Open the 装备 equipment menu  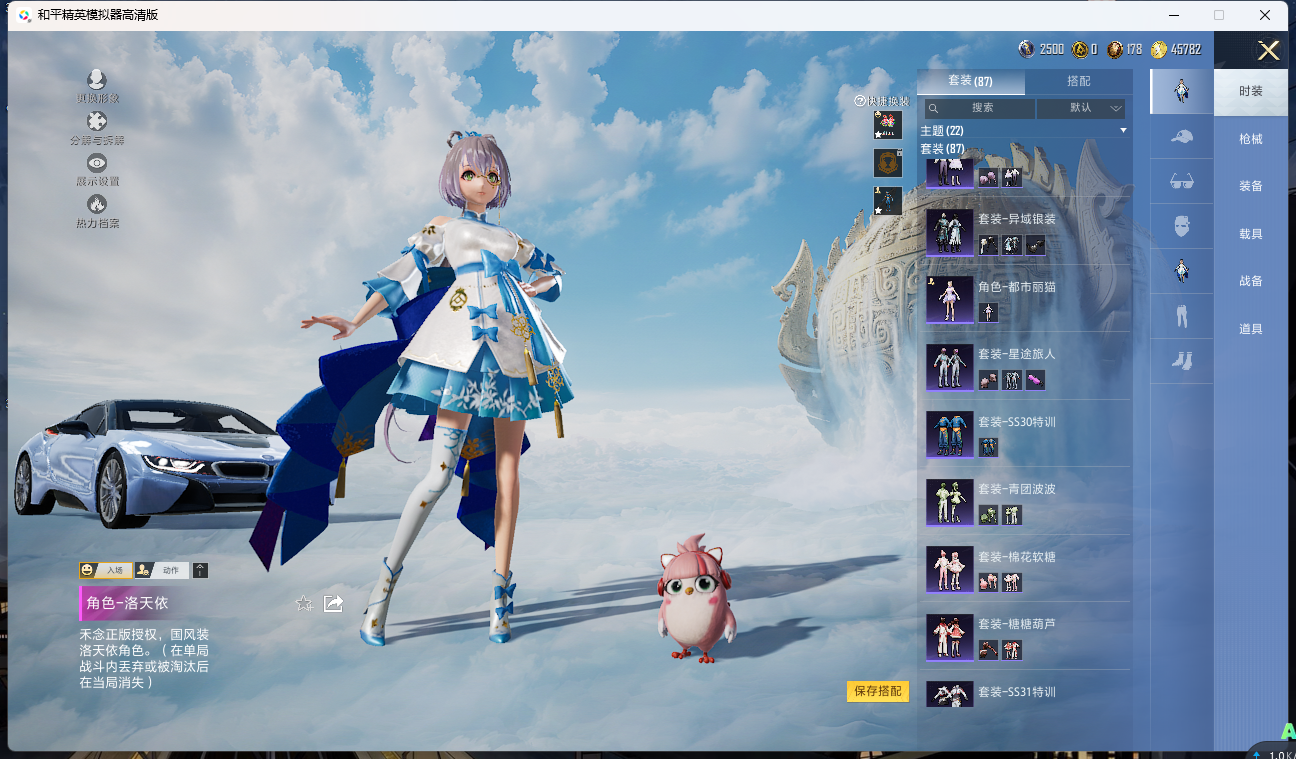pos(1250,186)
